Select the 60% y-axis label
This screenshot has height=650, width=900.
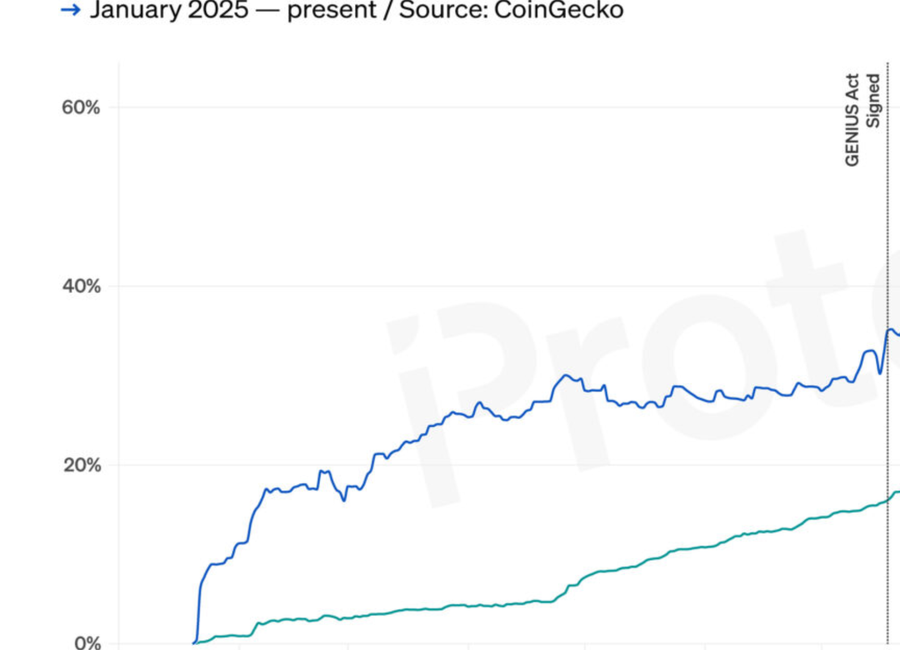[81, 107]
